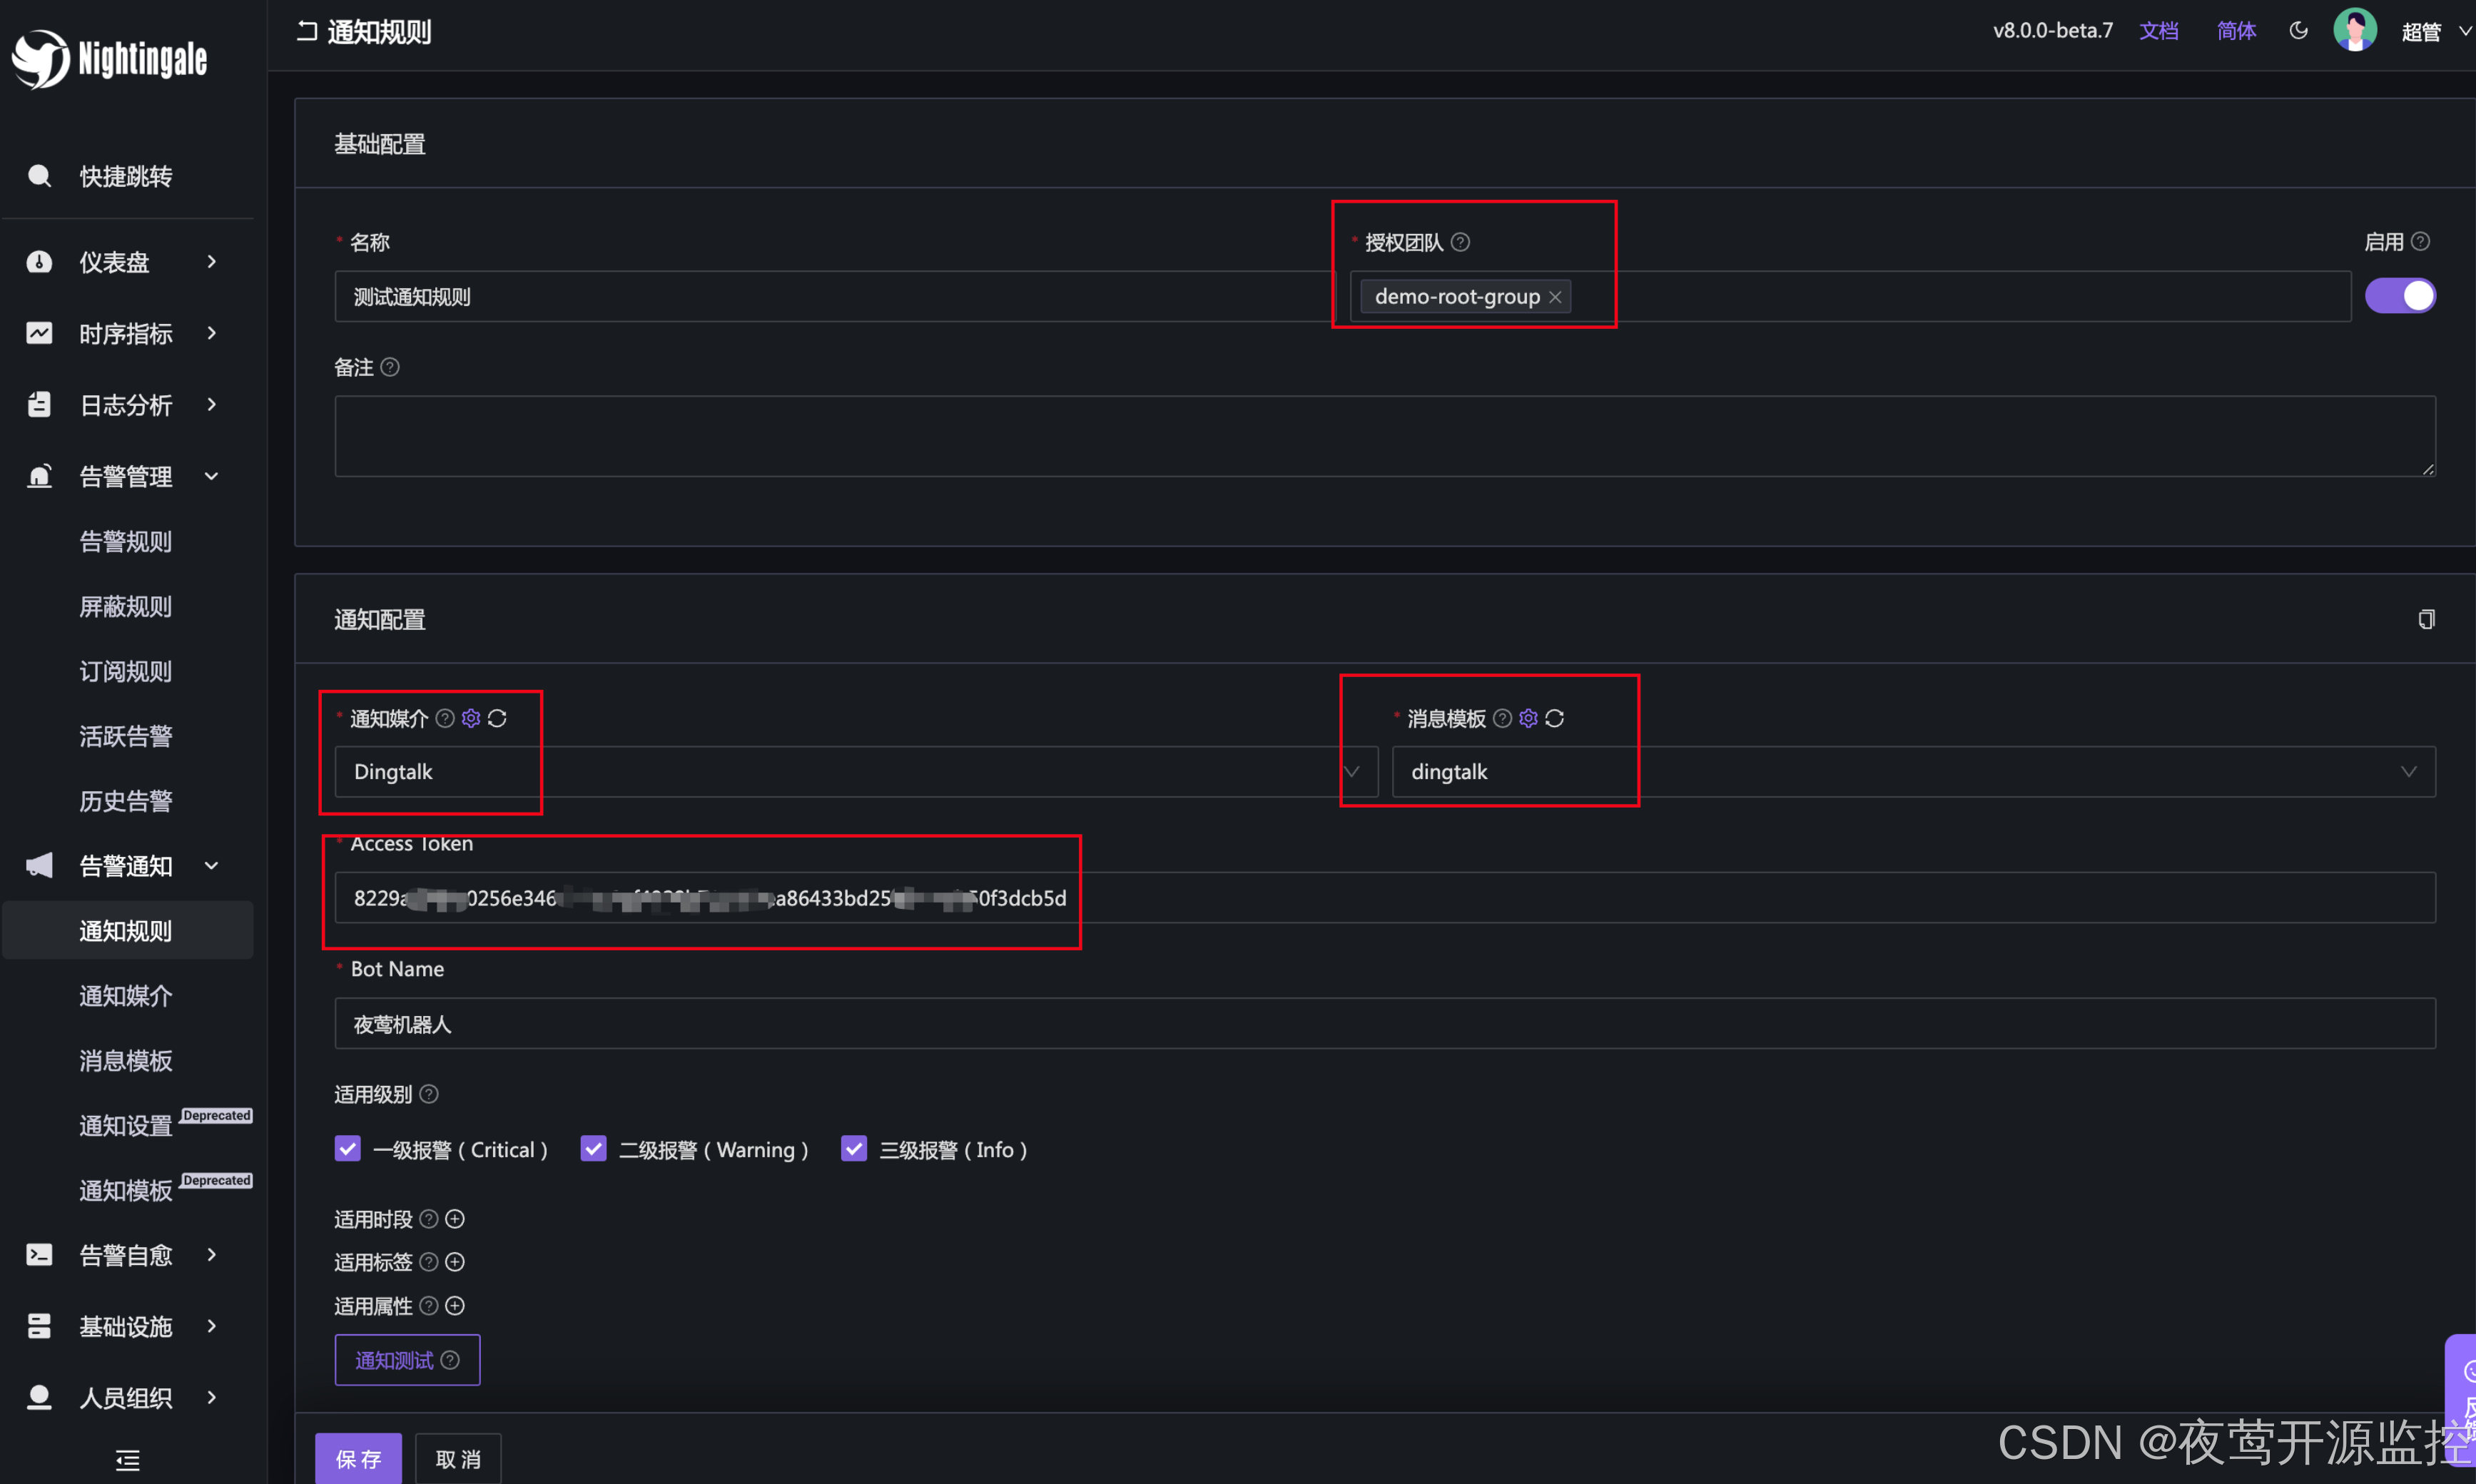Refresh the 通知媒介 list
This screenshot has height=1484, width=2476.
(x=497, y=718)
